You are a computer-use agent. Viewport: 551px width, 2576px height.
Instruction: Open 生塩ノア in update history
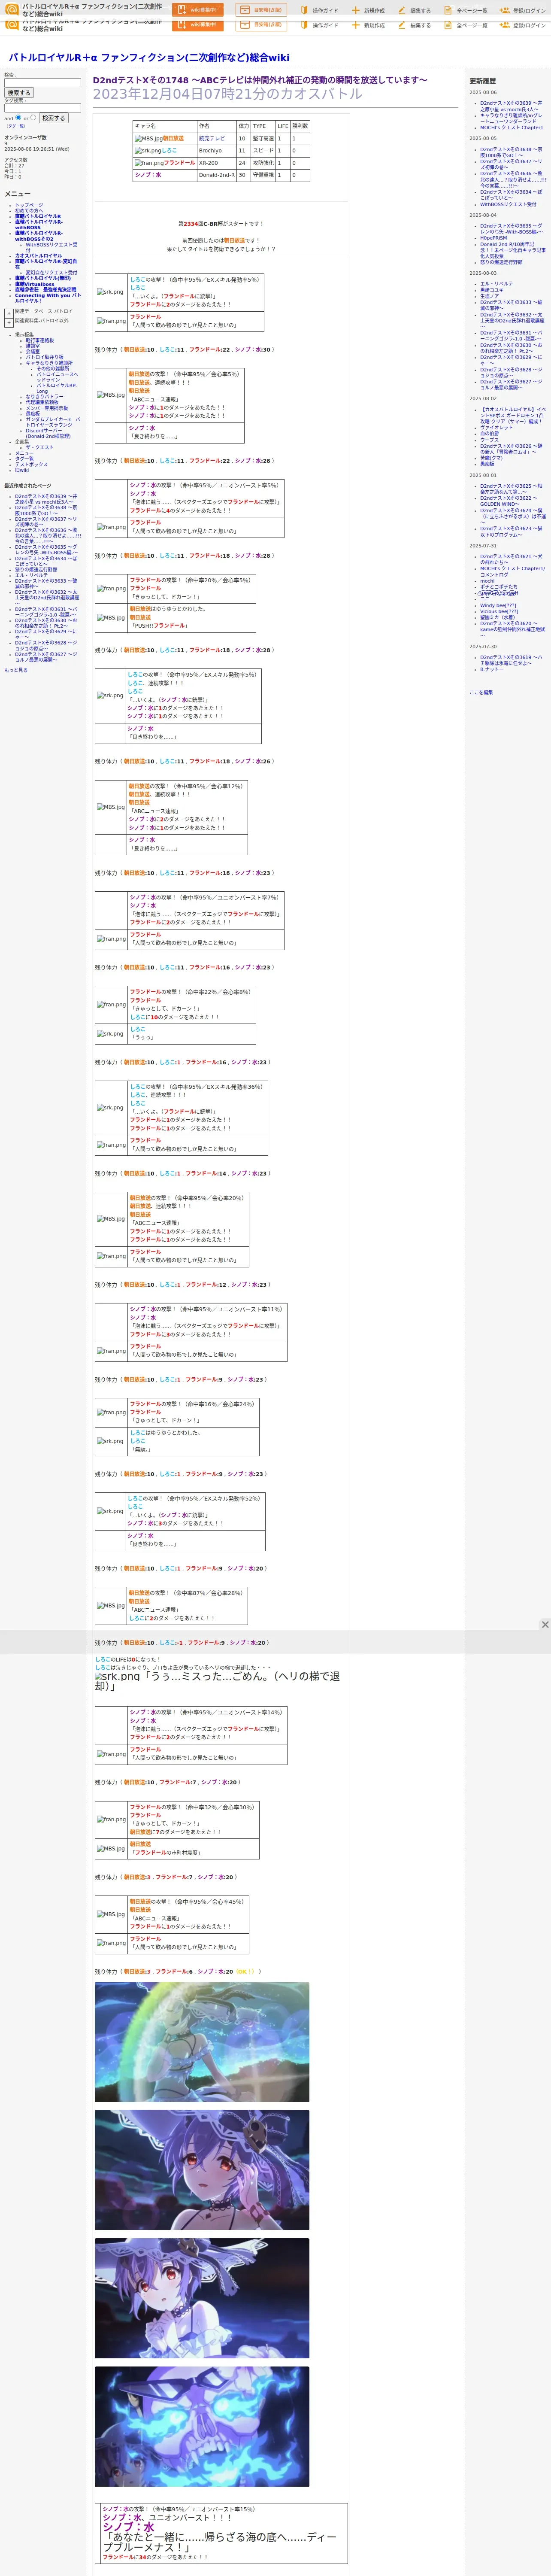point(489,296)
